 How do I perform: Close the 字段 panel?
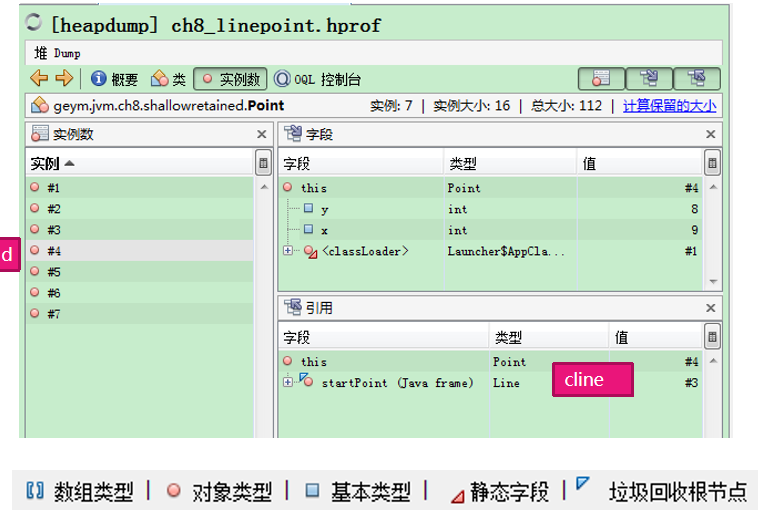(710, 134)
